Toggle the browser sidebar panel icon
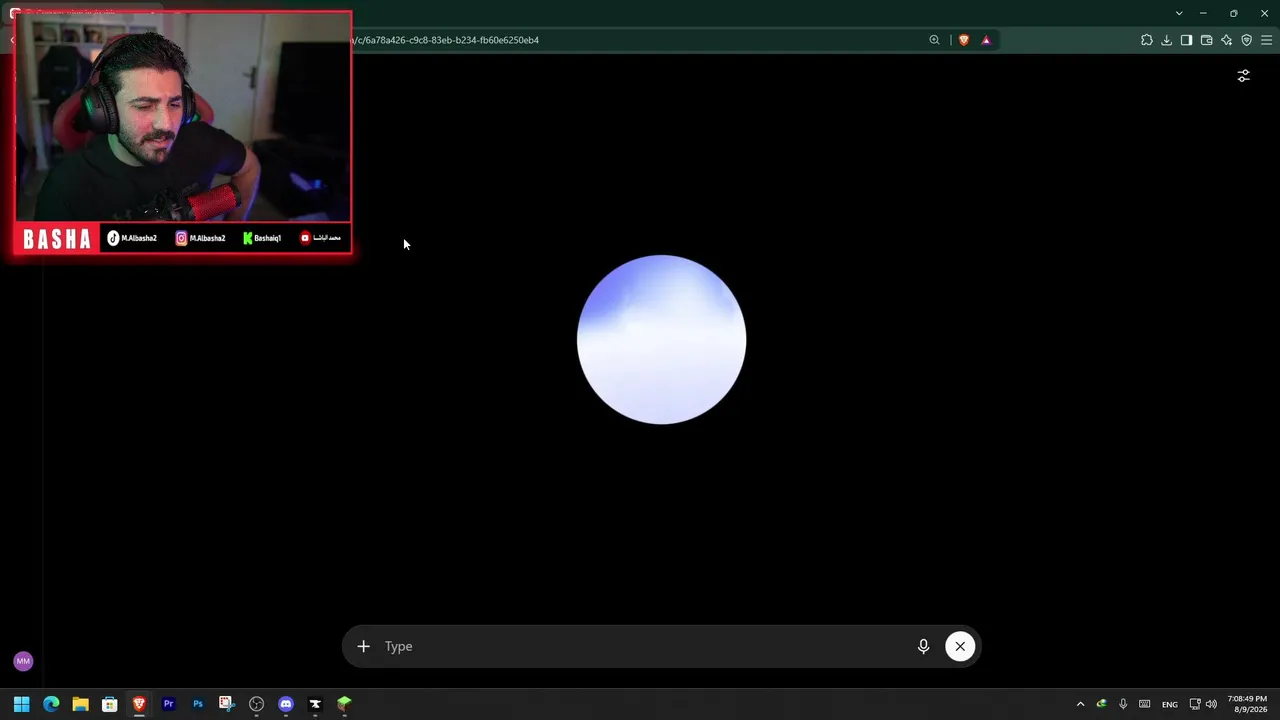1280x720 pixels. point(1186,40)
